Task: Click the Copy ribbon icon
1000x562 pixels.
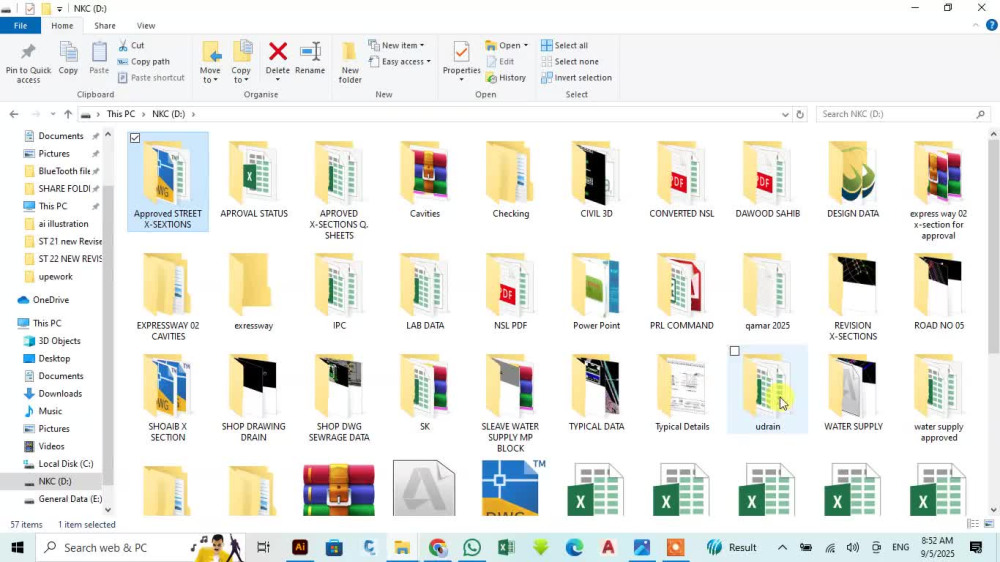Action: pyautogui.click(x=68, y=52)
